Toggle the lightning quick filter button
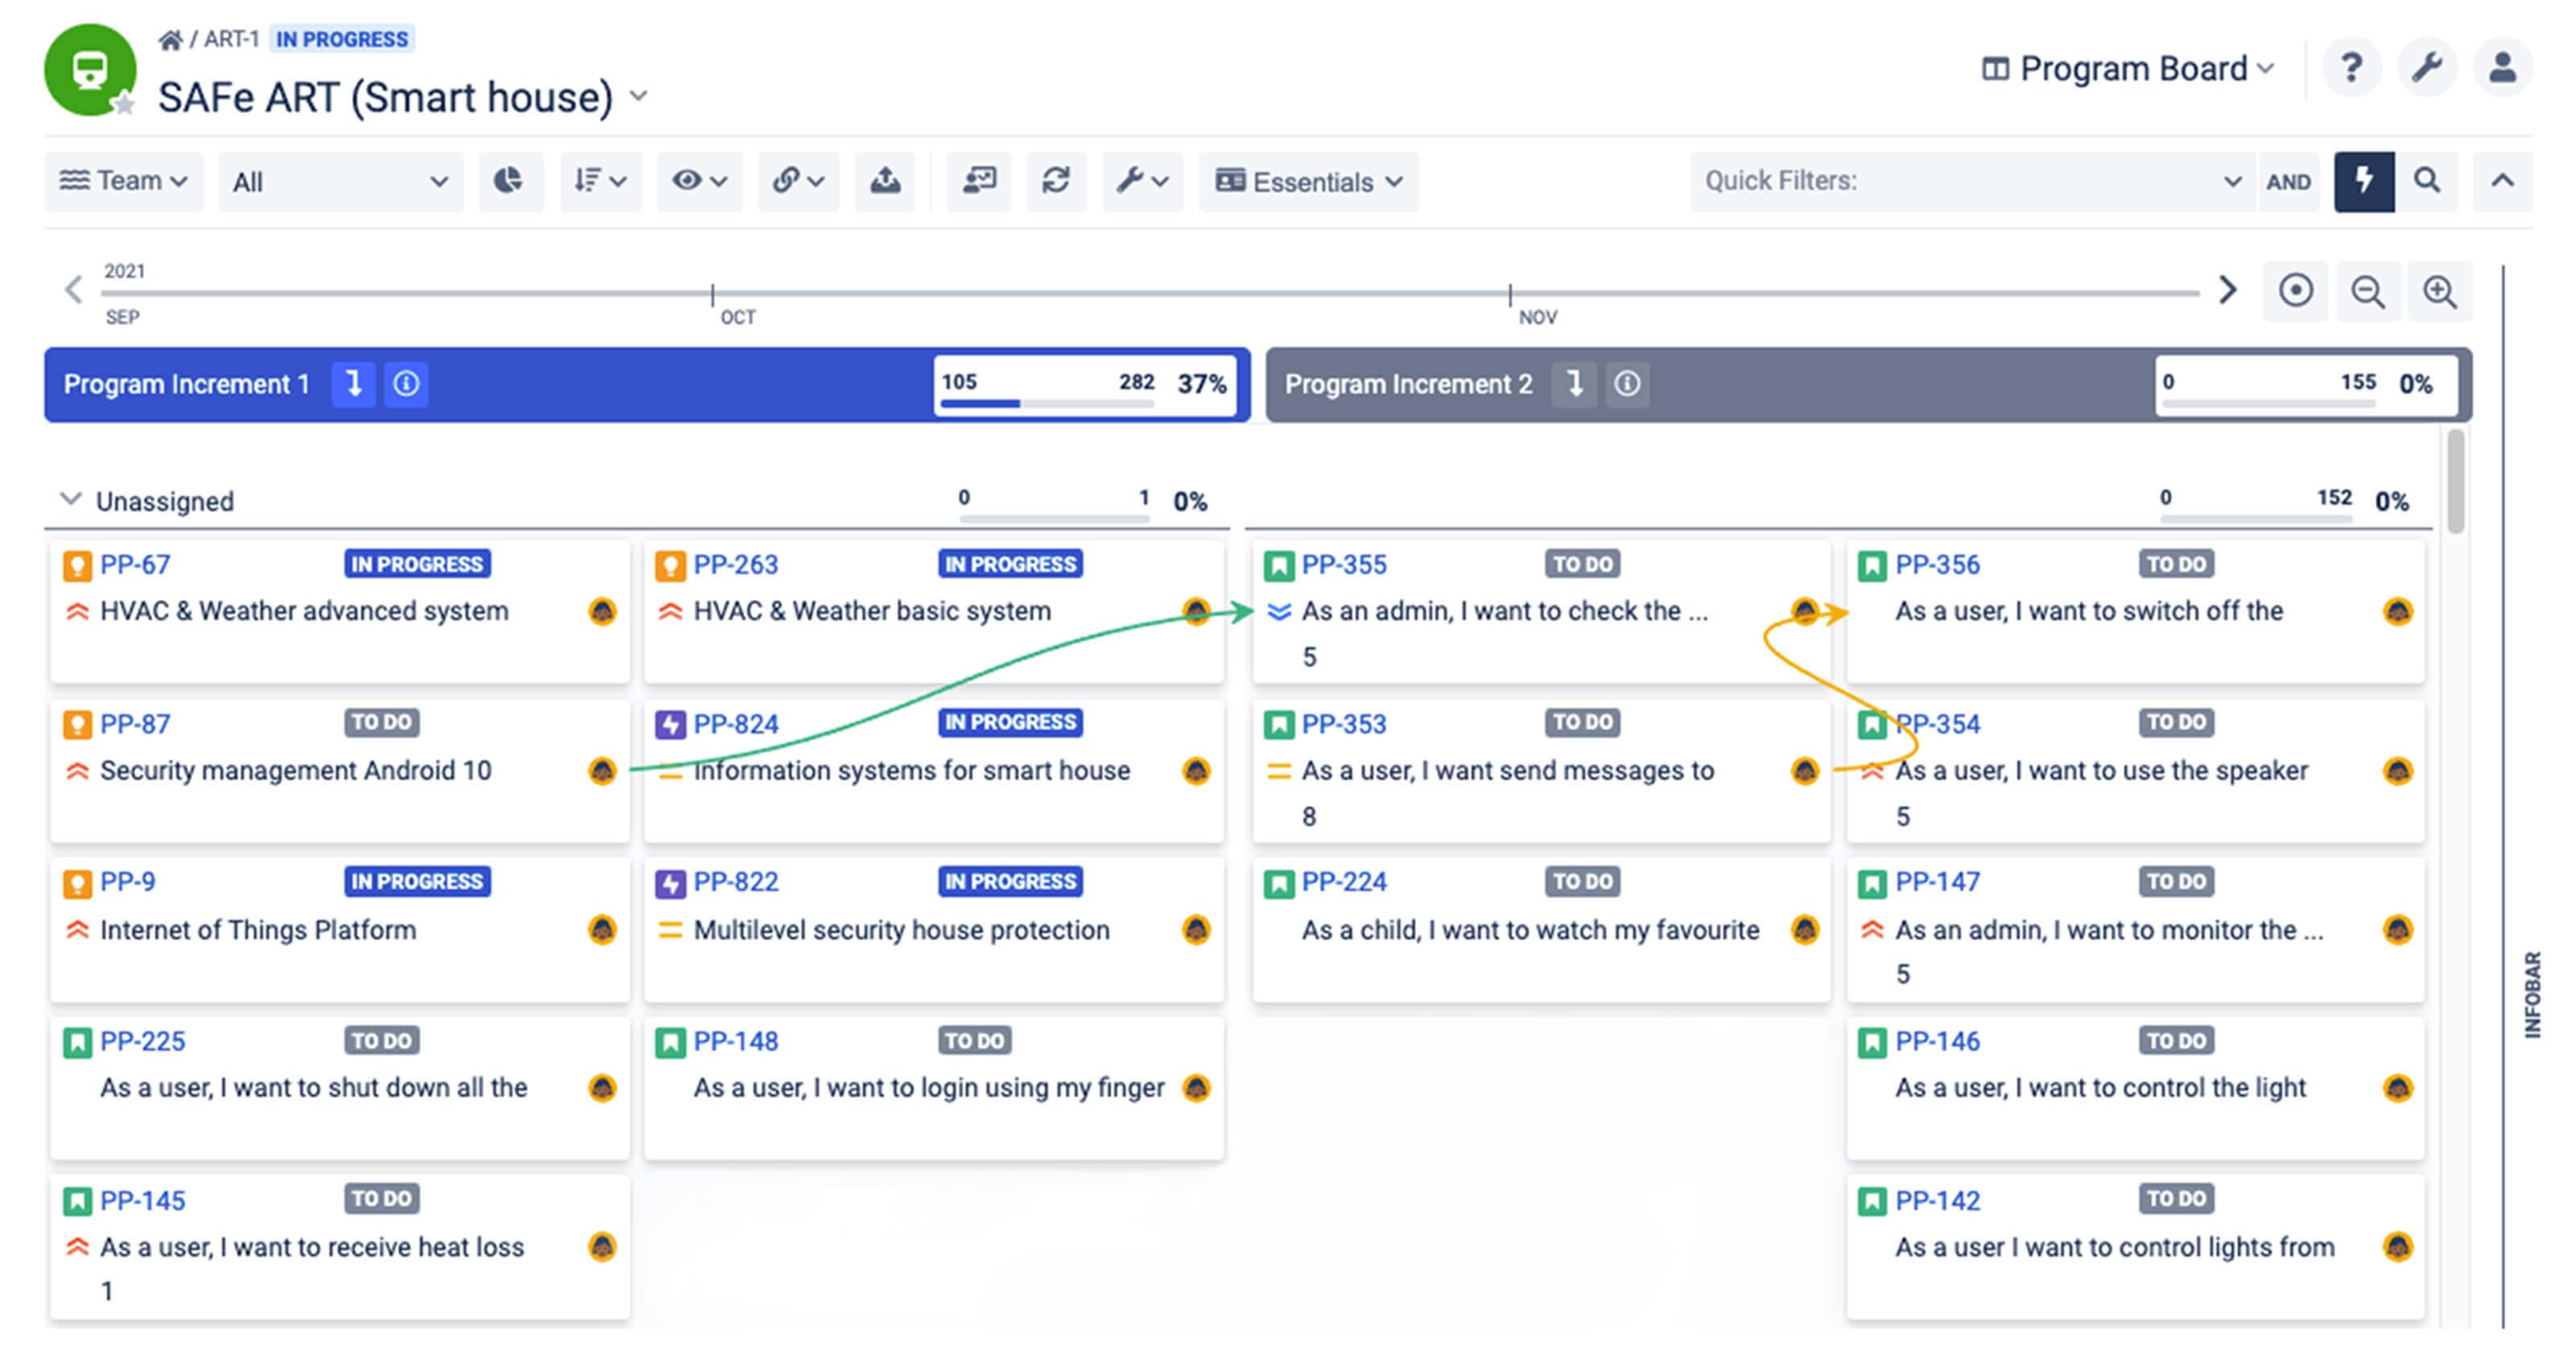Viewport: 2576px width, 1348px height. click(2364, 181)
